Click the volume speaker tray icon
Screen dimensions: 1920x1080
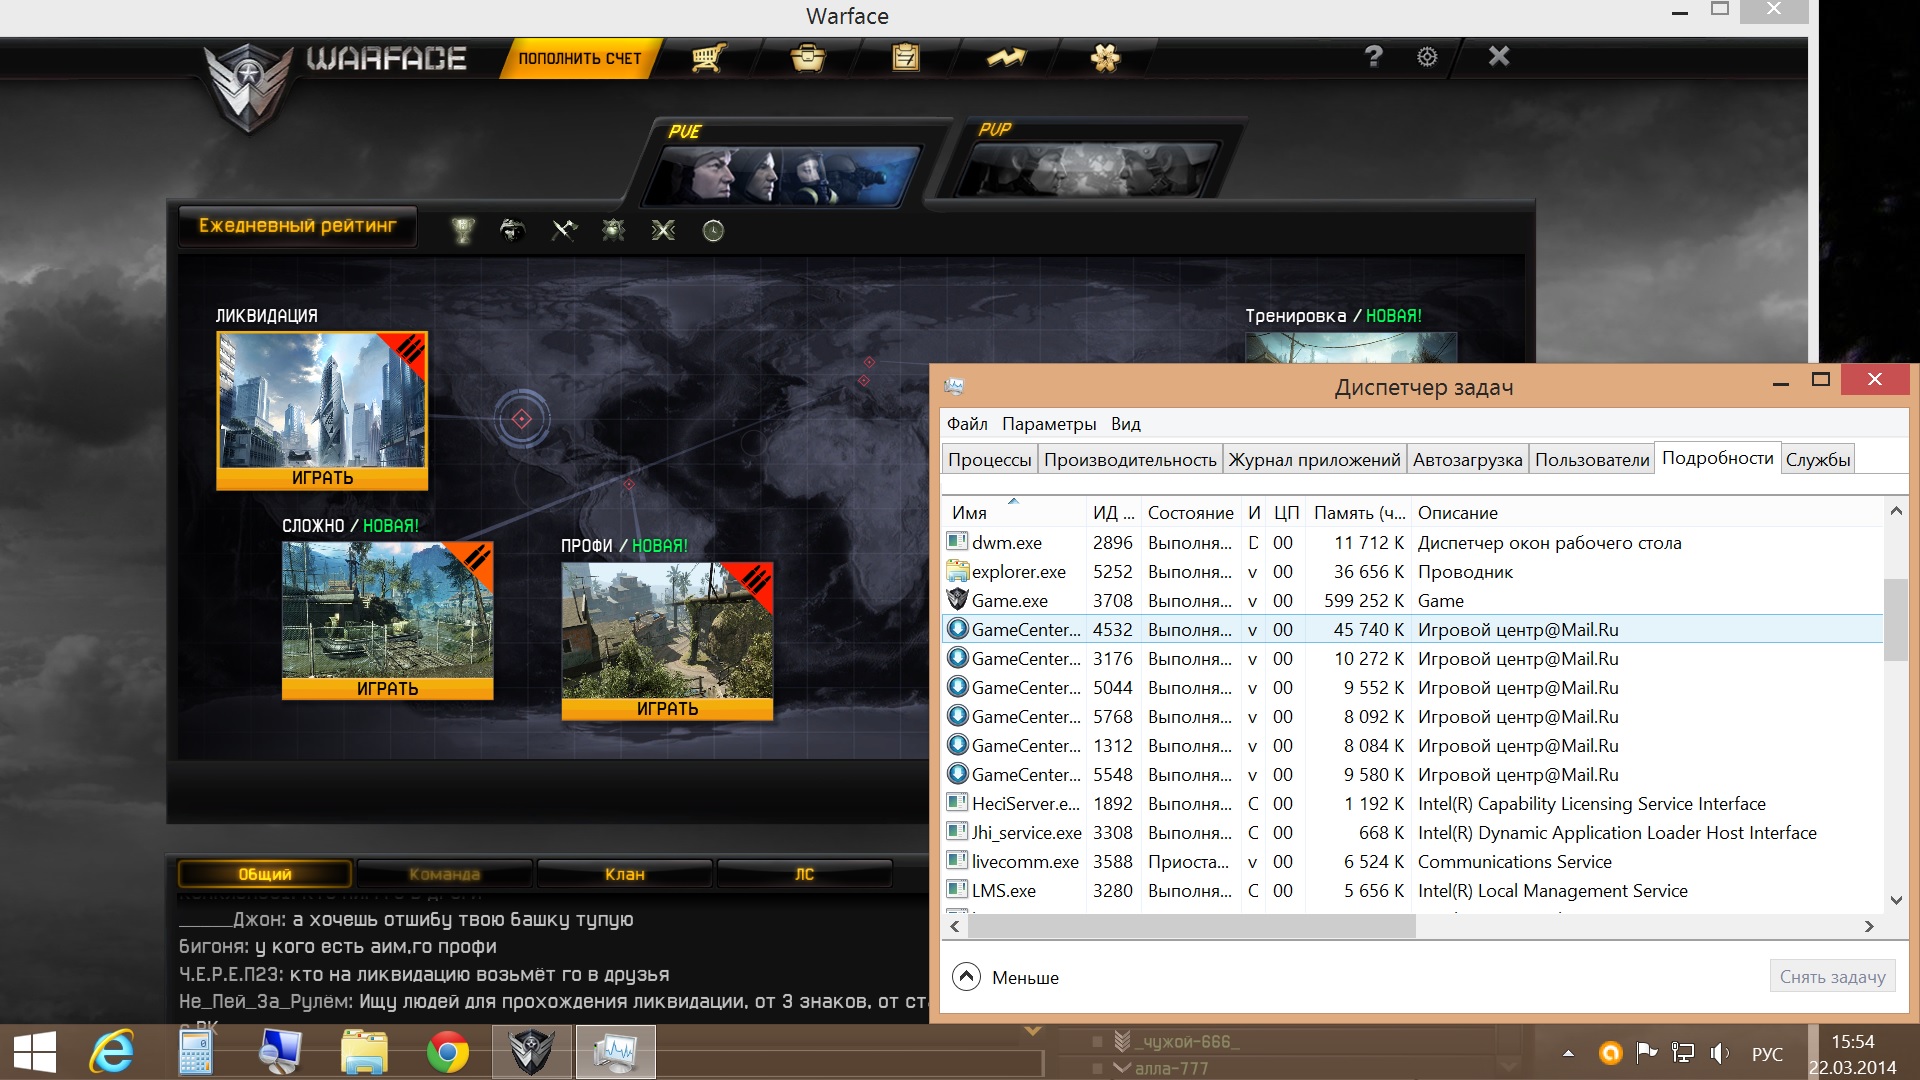tap(1720, 1053)
